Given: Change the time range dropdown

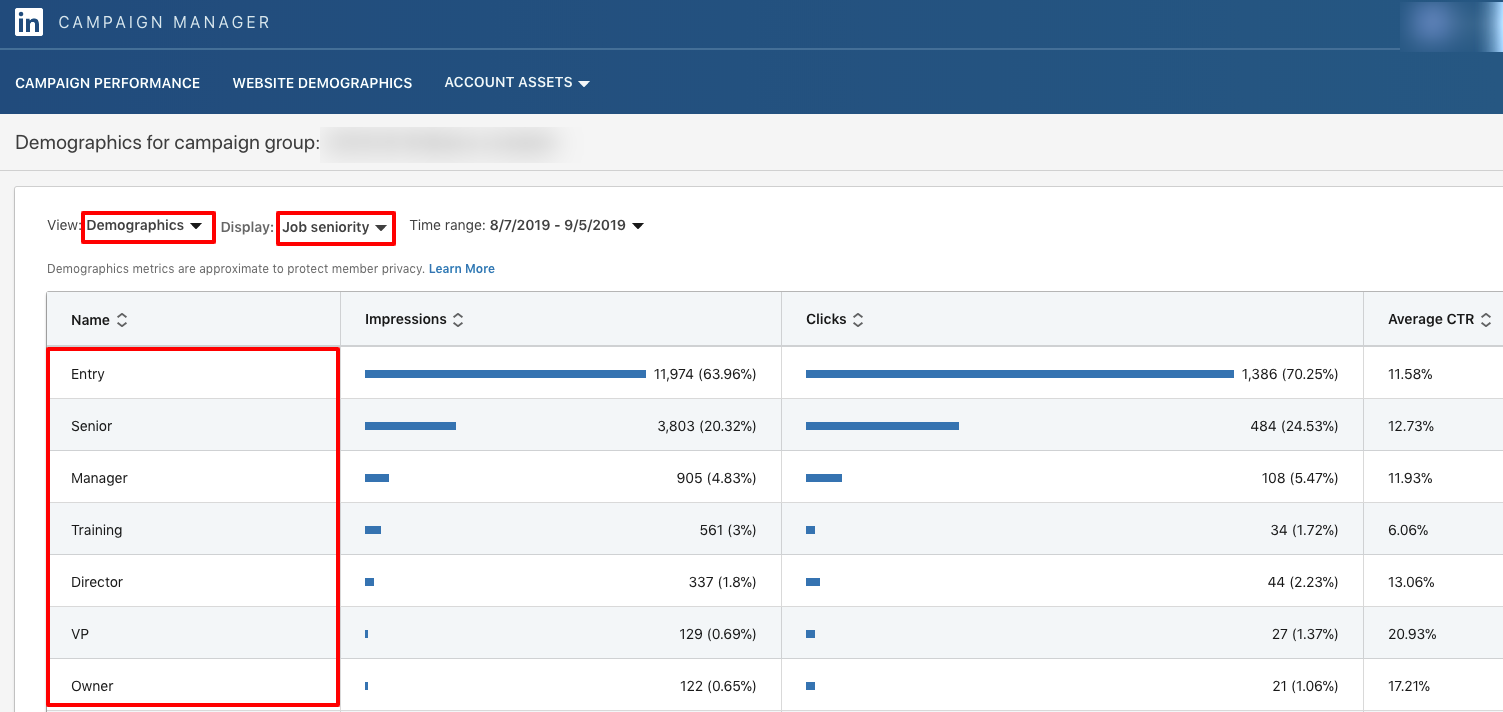Looking at the screenshot, I should (566, 226).
